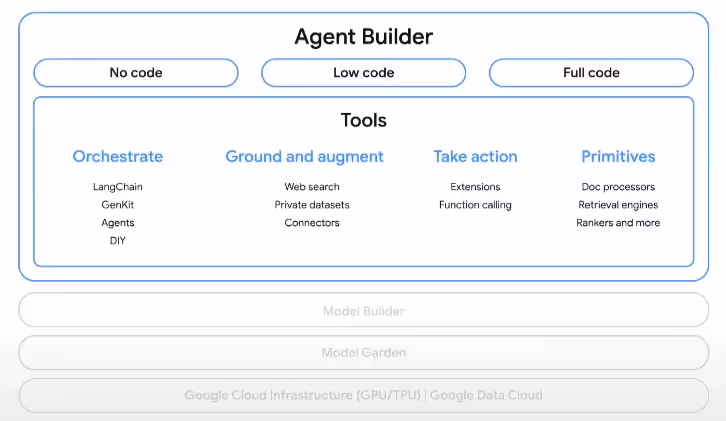
Task: Click the No code pill button
Action: click(136, 73)
